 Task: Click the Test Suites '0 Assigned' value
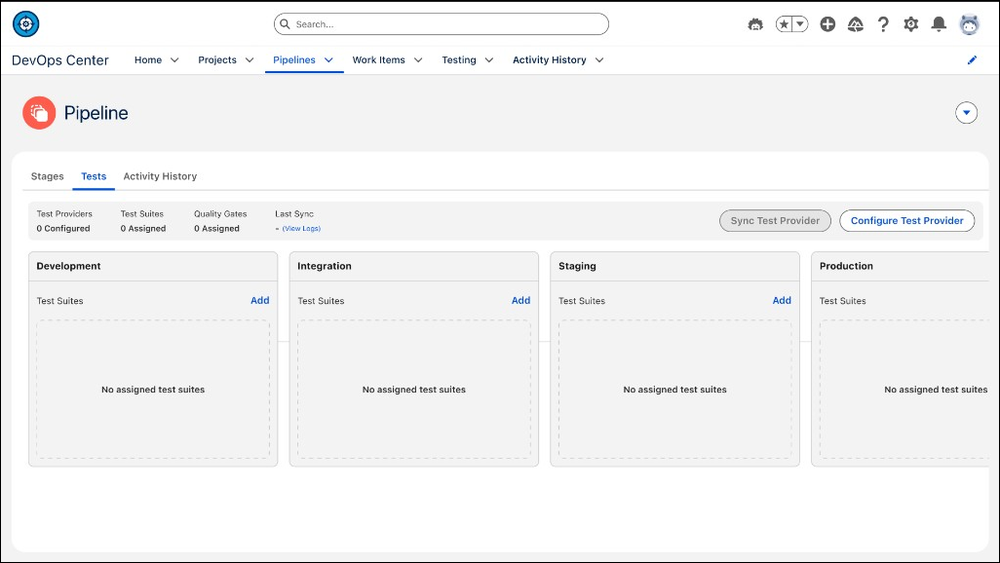[x=143, y=228]
